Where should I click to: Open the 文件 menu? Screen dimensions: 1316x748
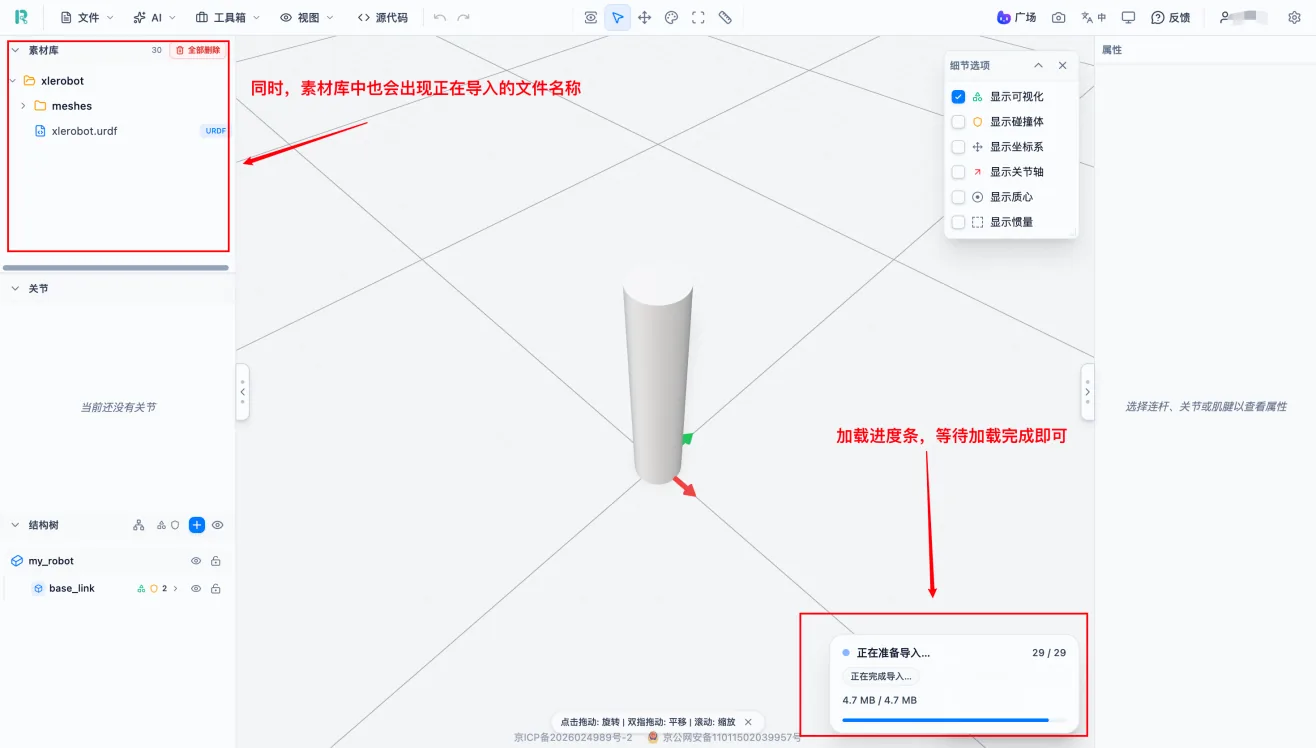tap(87, 17)
